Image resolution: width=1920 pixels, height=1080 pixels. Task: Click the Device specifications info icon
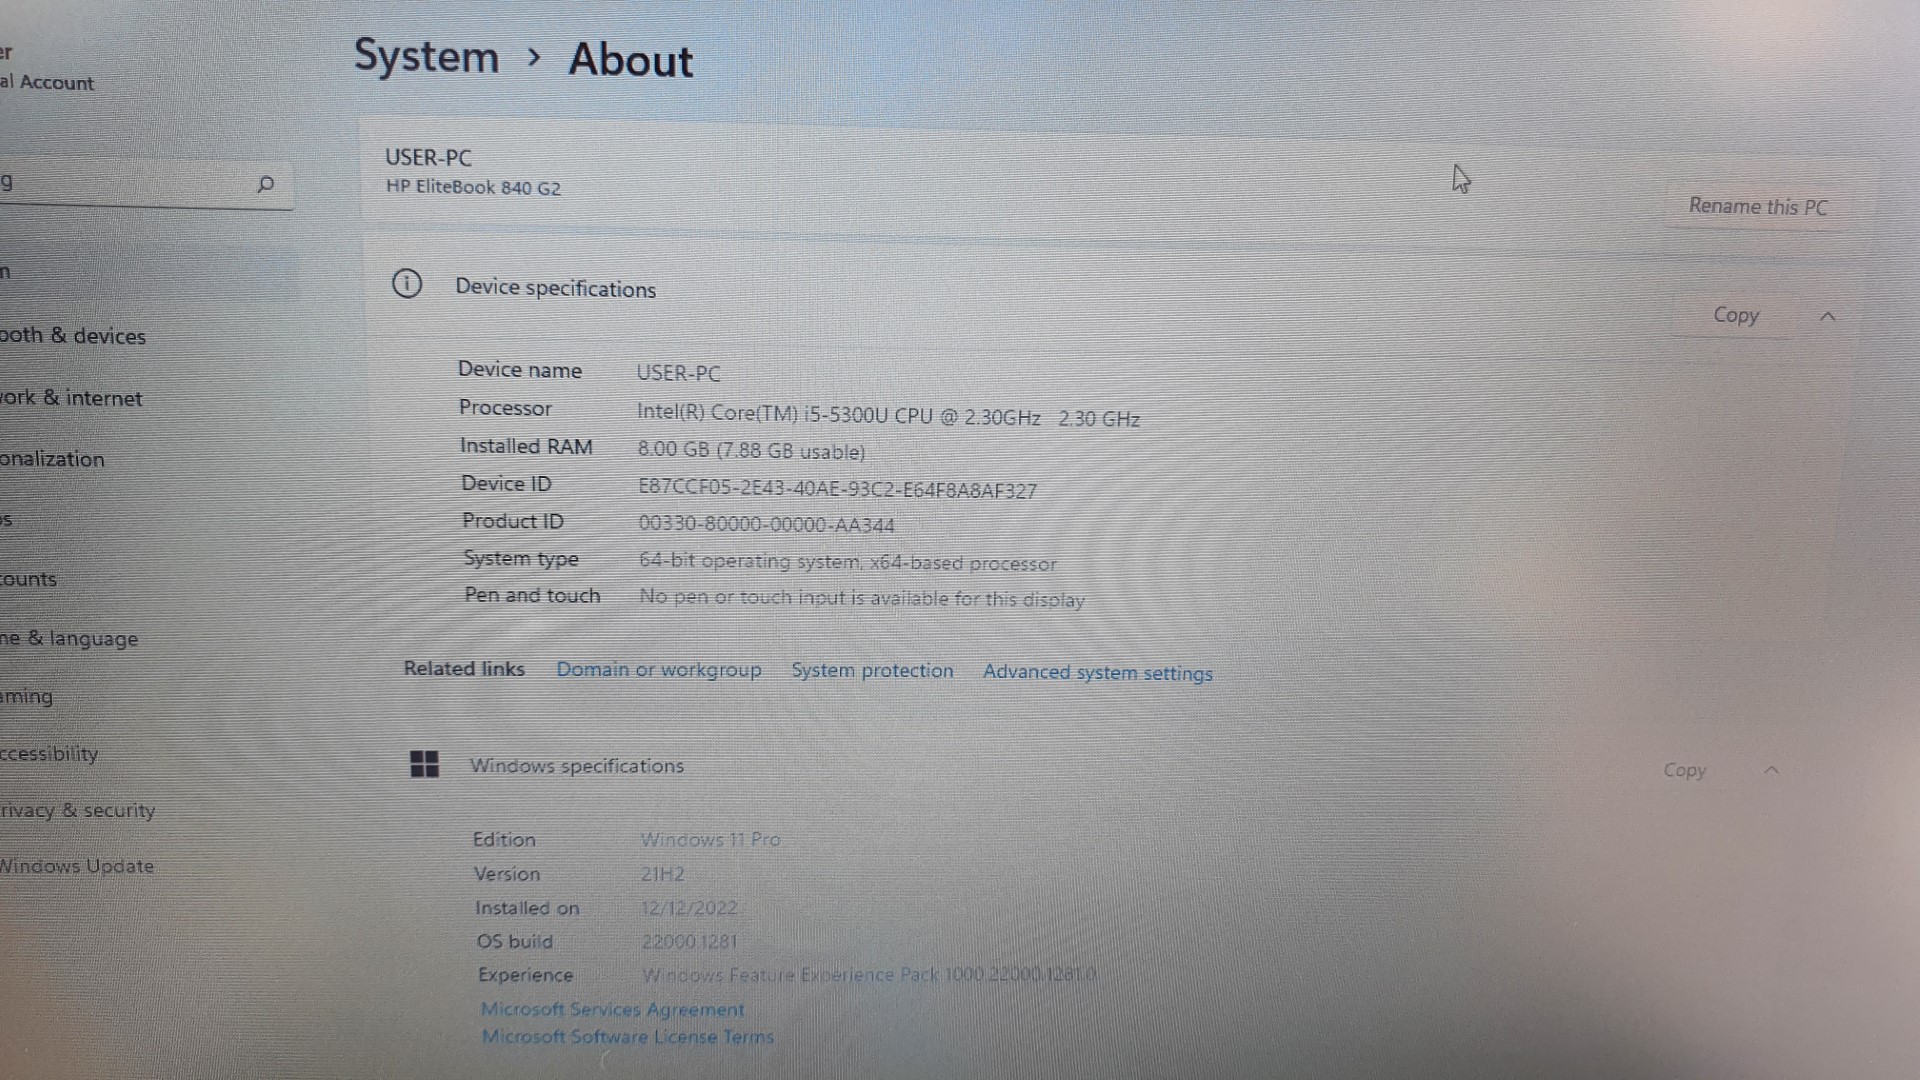point(407,284)
